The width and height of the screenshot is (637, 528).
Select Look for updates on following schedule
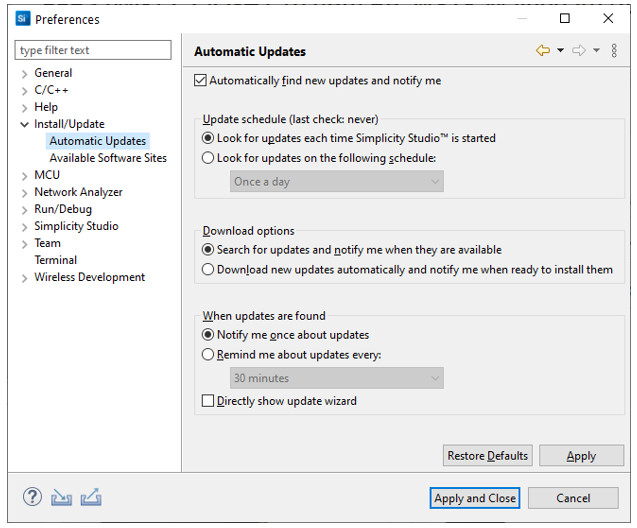pyautogui.click(x=208, y=158)
